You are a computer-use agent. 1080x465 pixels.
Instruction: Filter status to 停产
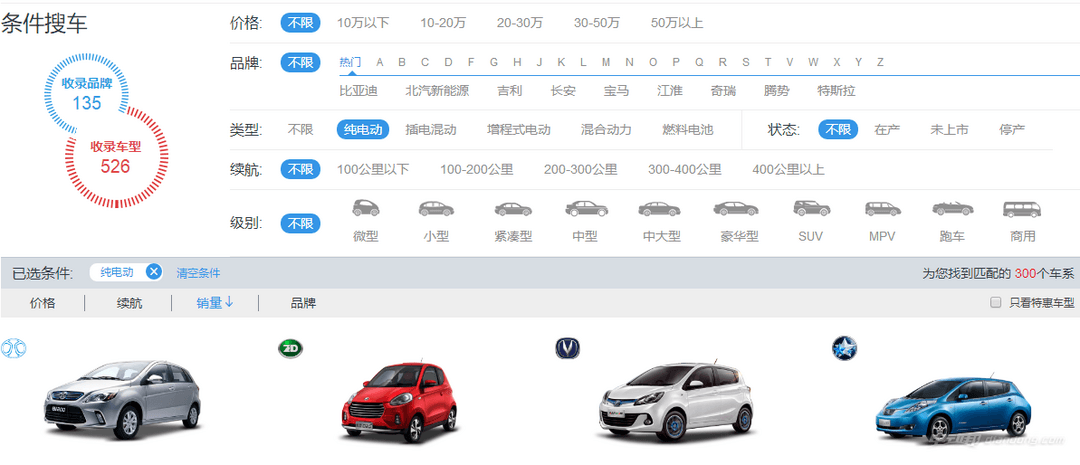coord(1012,130)
